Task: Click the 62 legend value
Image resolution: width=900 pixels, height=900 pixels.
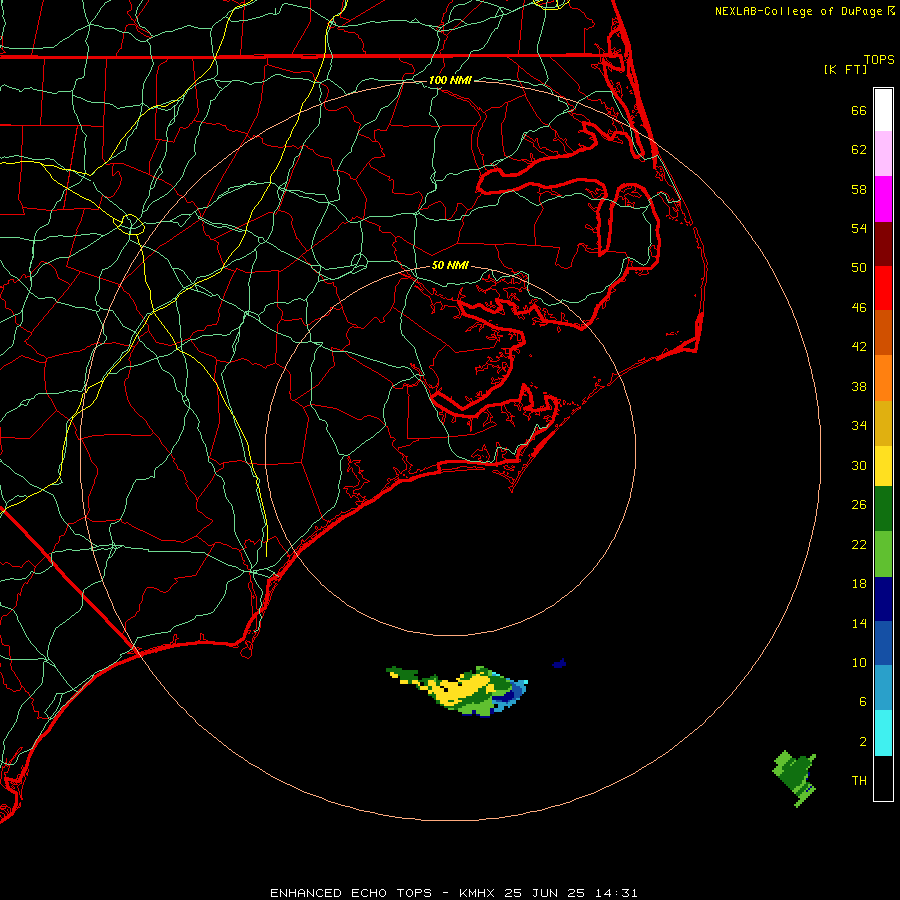Action: coord(859,150)
